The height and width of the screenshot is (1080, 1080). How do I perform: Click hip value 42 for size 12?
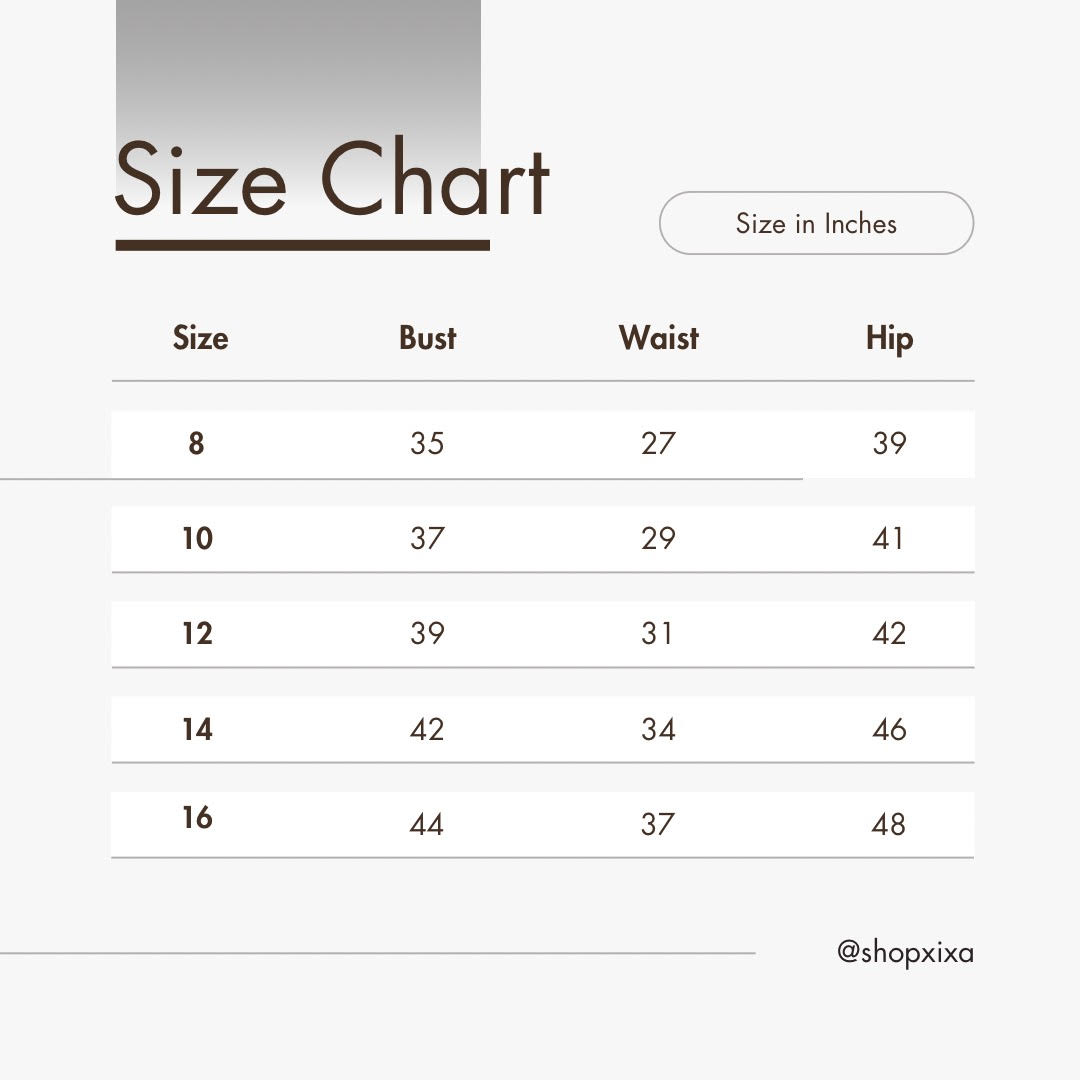[x=889, y=634]
